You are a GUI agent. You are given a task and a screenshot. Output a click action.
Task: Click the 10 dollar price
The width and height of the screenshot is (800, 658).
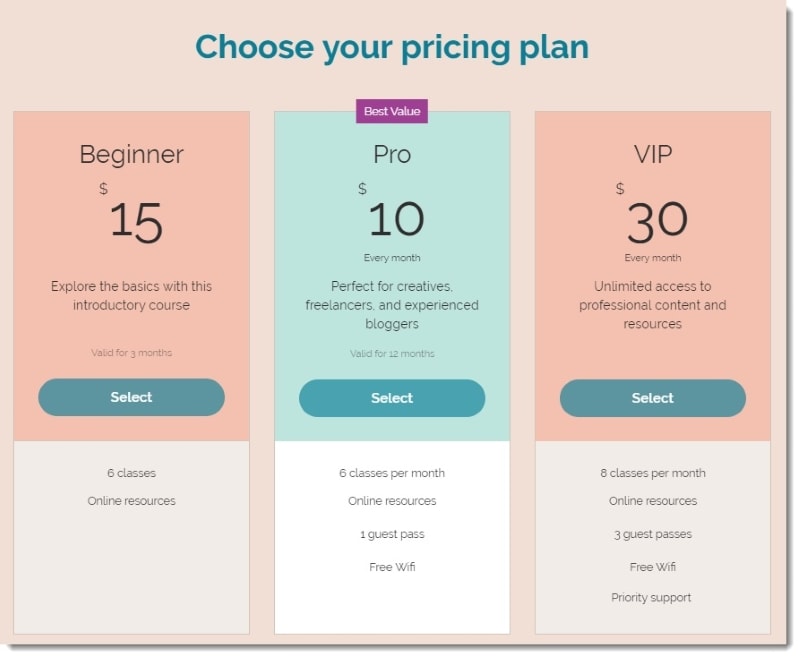pos(396,218)
